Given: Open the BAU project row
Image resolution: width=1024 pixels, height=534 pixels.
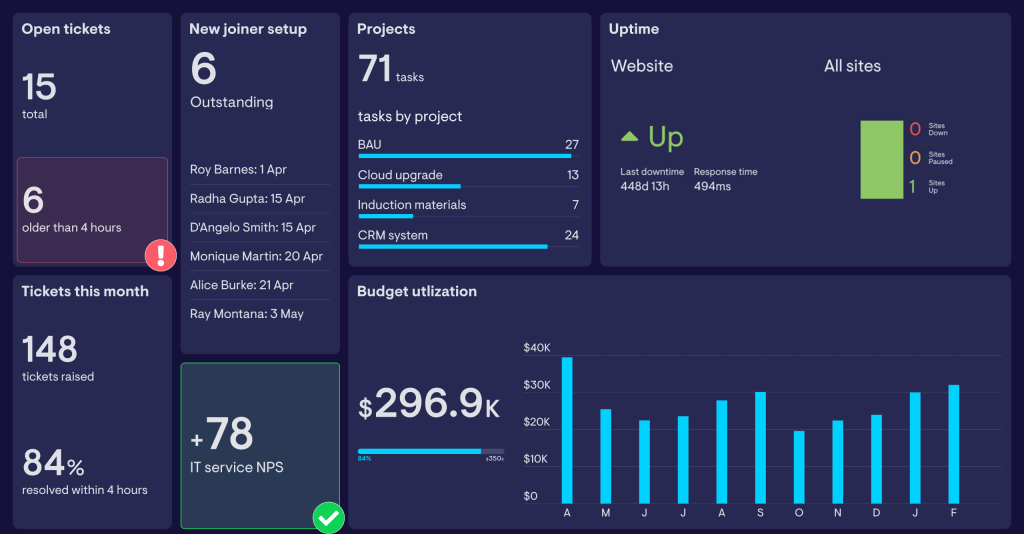Looking at the screenshot, I should tap(468, 146).
